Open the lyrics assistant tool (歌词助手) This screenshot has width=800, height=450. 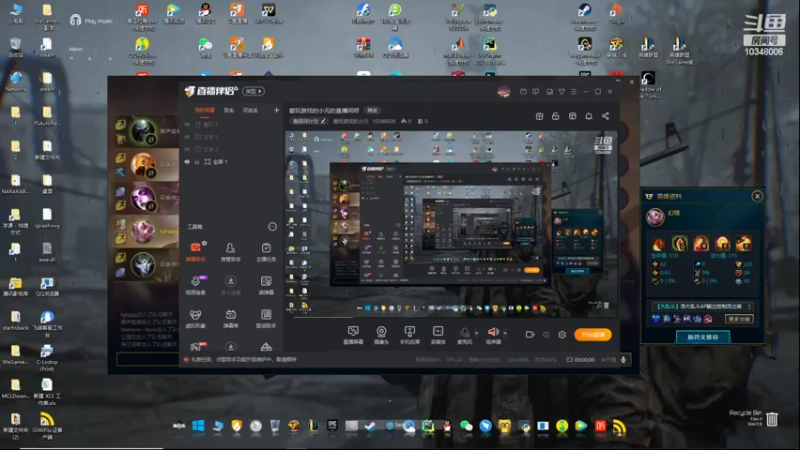tap(266, 318)
